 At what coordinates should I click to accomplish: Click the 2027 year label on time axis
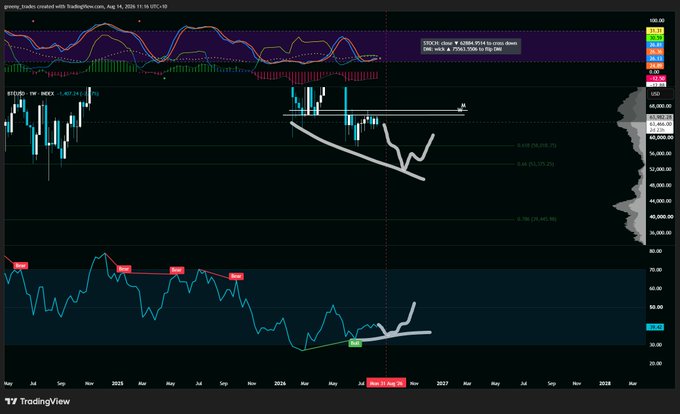pos(442,383)
